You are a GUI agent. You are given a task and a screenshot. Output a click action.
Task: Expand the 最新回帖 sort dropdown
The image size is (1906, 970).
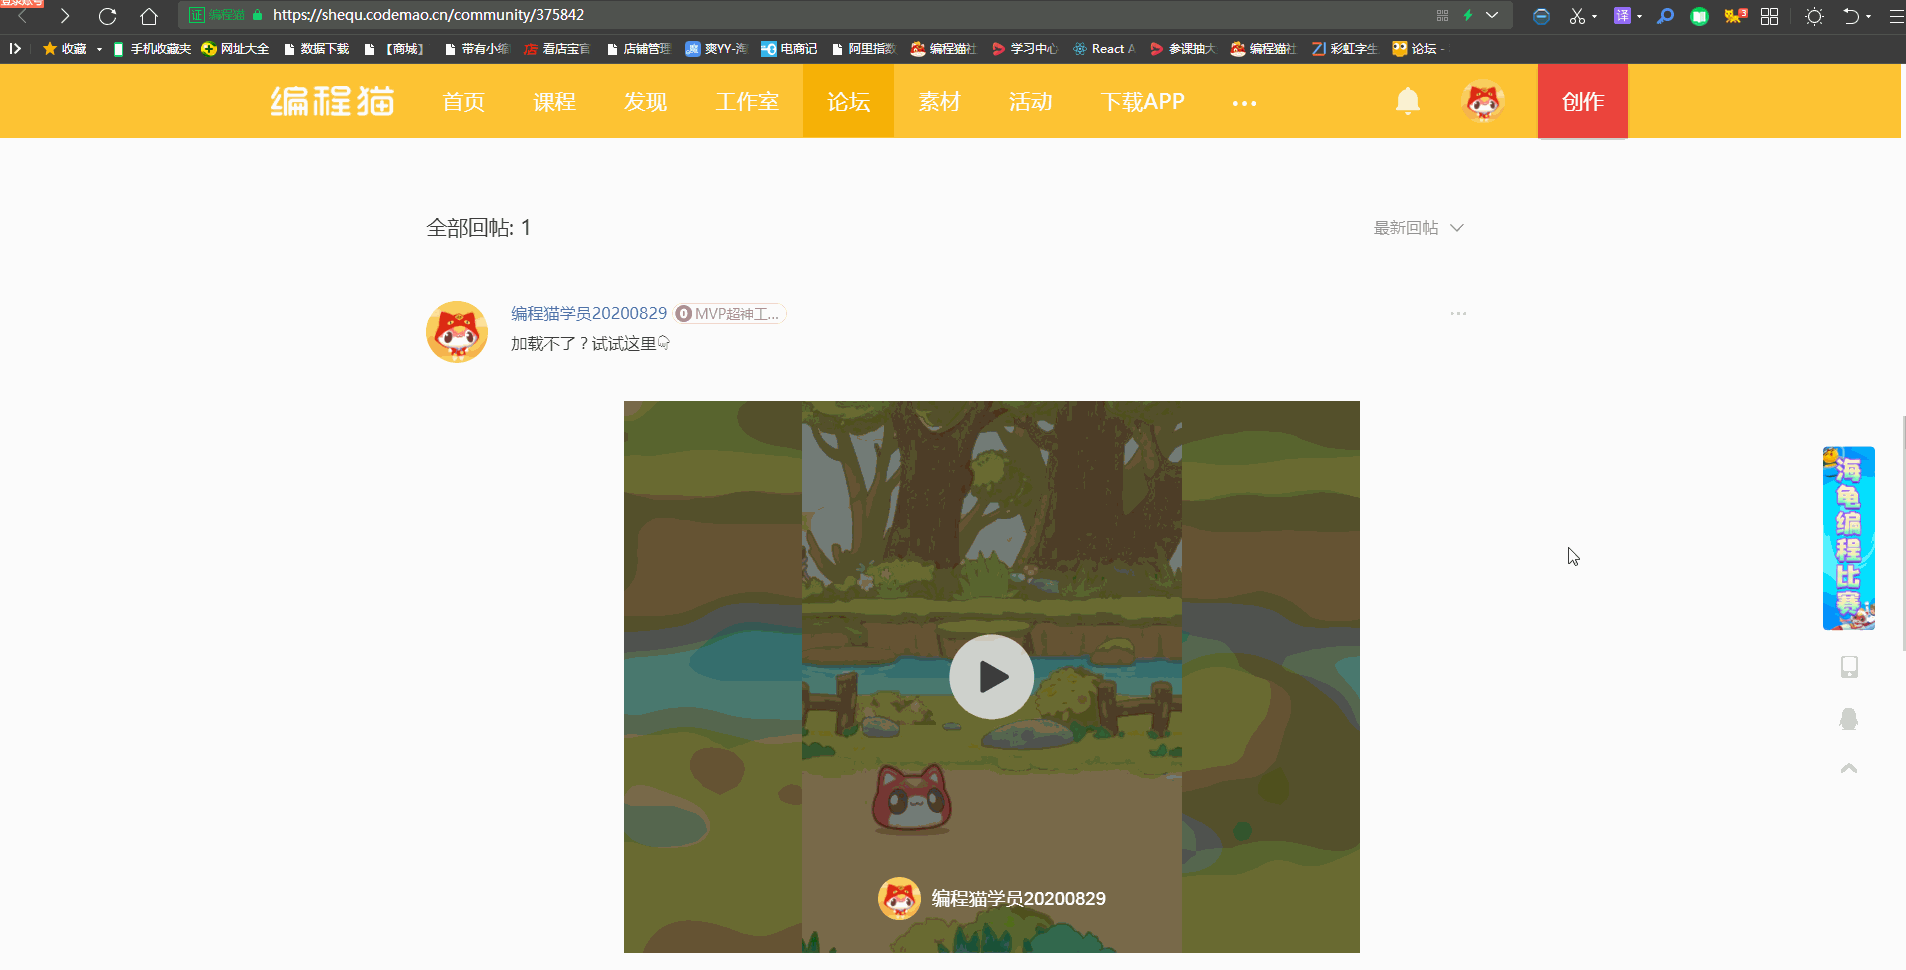coord(1418,228)
